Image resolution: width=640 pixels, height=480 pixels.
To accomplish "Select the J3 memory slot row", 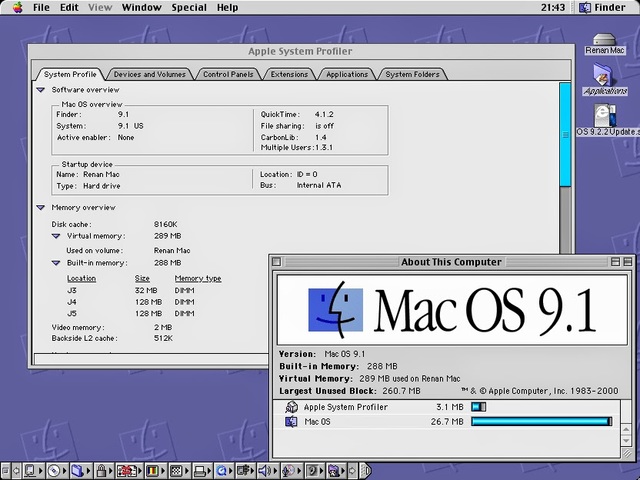I will 131,291.
